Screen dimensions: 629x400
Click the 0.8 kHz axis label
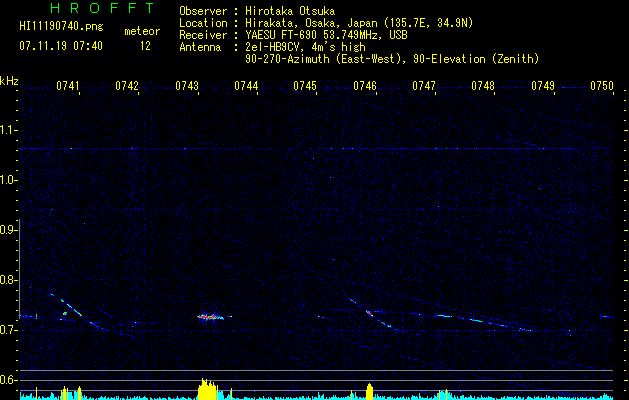(8, 280)
